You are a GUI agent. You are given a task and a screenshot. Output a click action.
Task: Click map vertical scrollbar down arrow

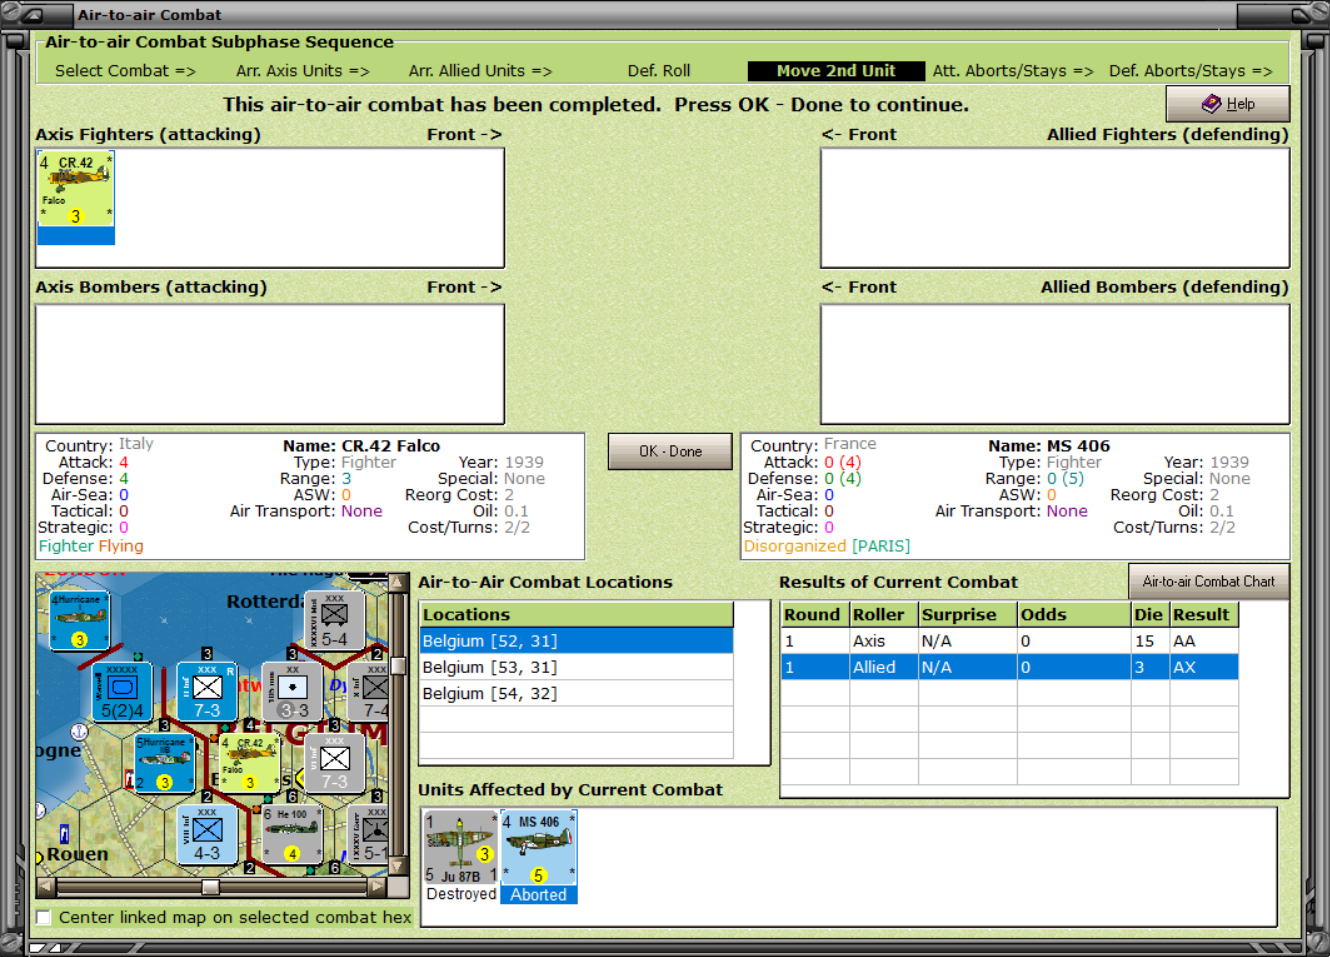(398, 866)
